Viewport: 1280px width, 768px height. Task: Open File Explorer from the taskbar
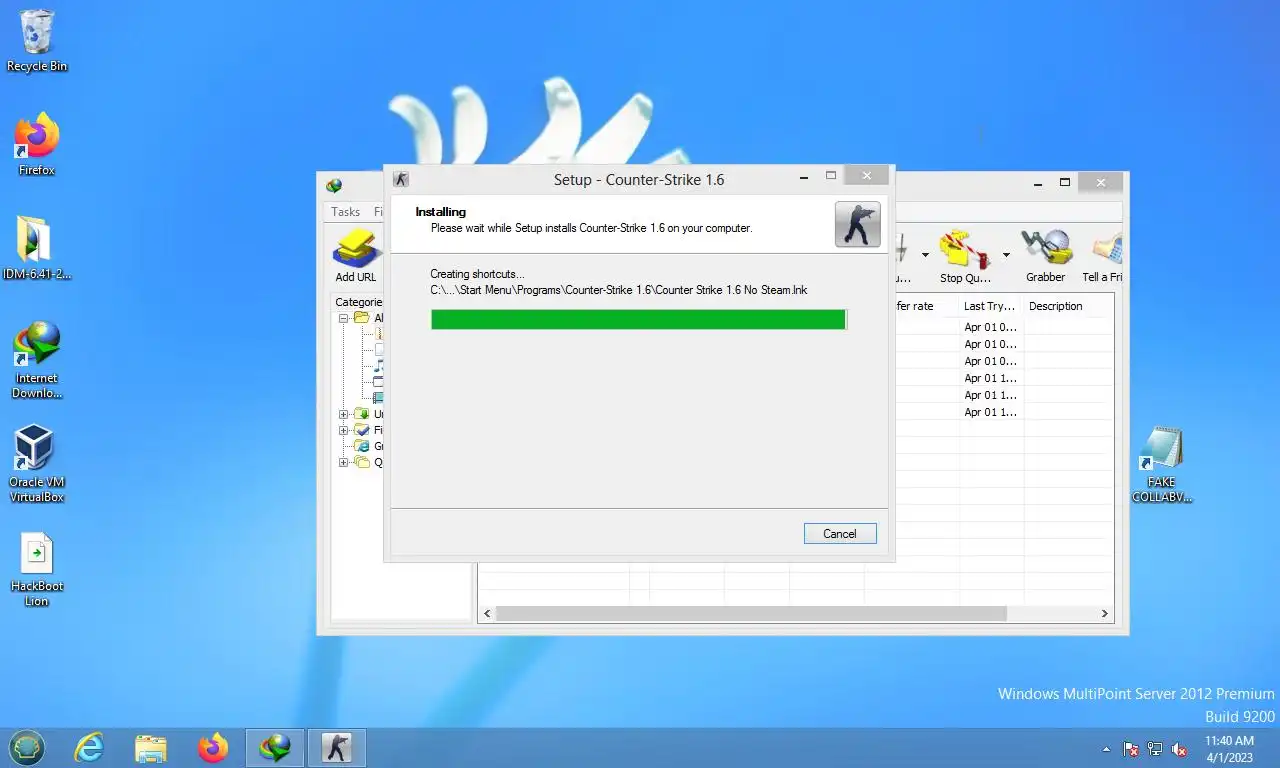tap(151, 747)
